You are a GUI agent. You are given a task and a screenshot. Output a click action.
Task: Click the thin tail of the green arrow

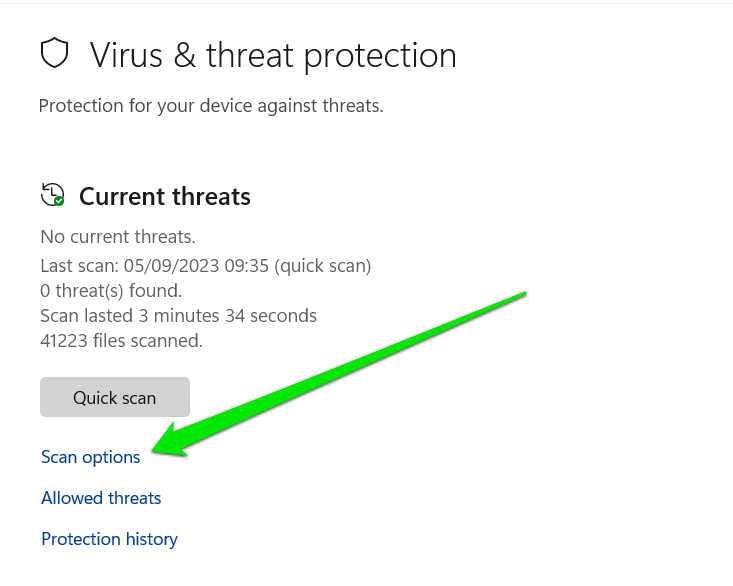[520, 295]
